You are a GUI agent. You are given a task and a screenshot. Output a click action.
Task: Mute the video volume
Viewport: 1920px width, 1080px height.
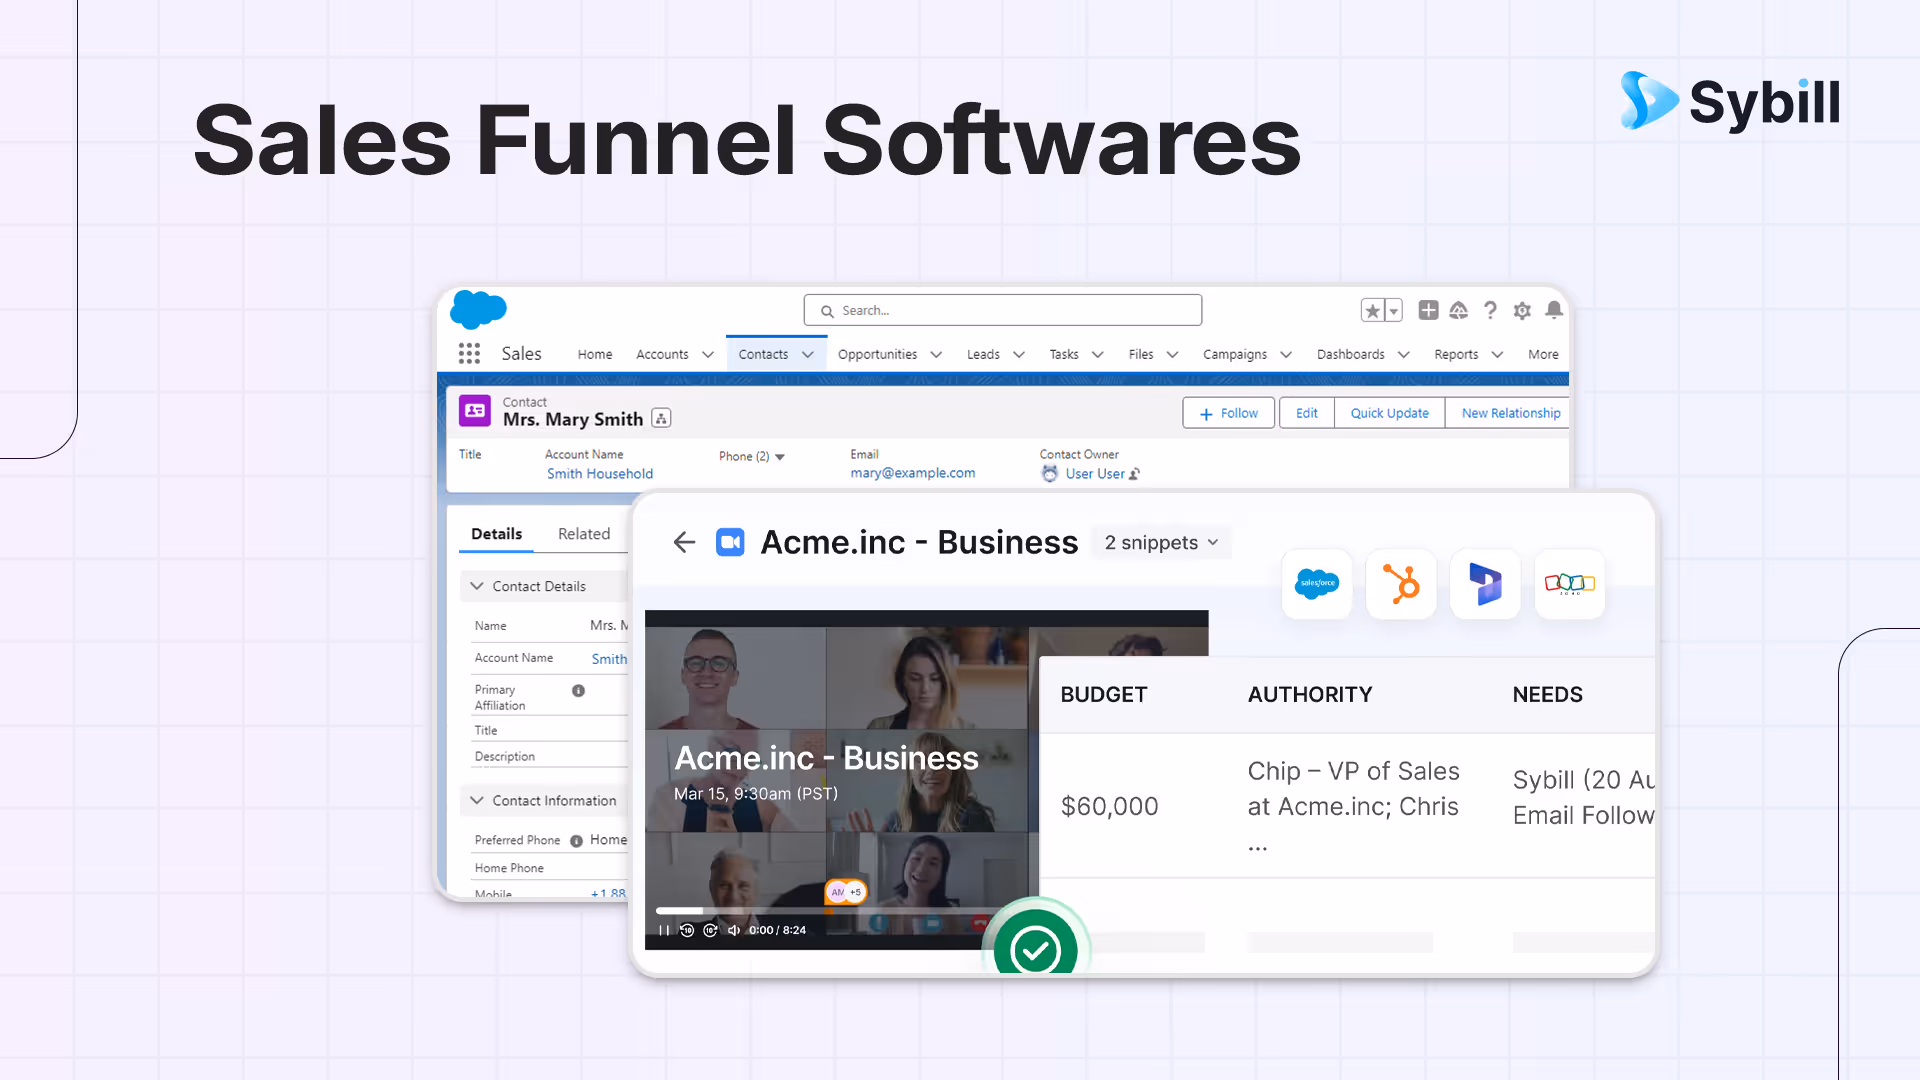pyautogui.click(x=734, y=930)
